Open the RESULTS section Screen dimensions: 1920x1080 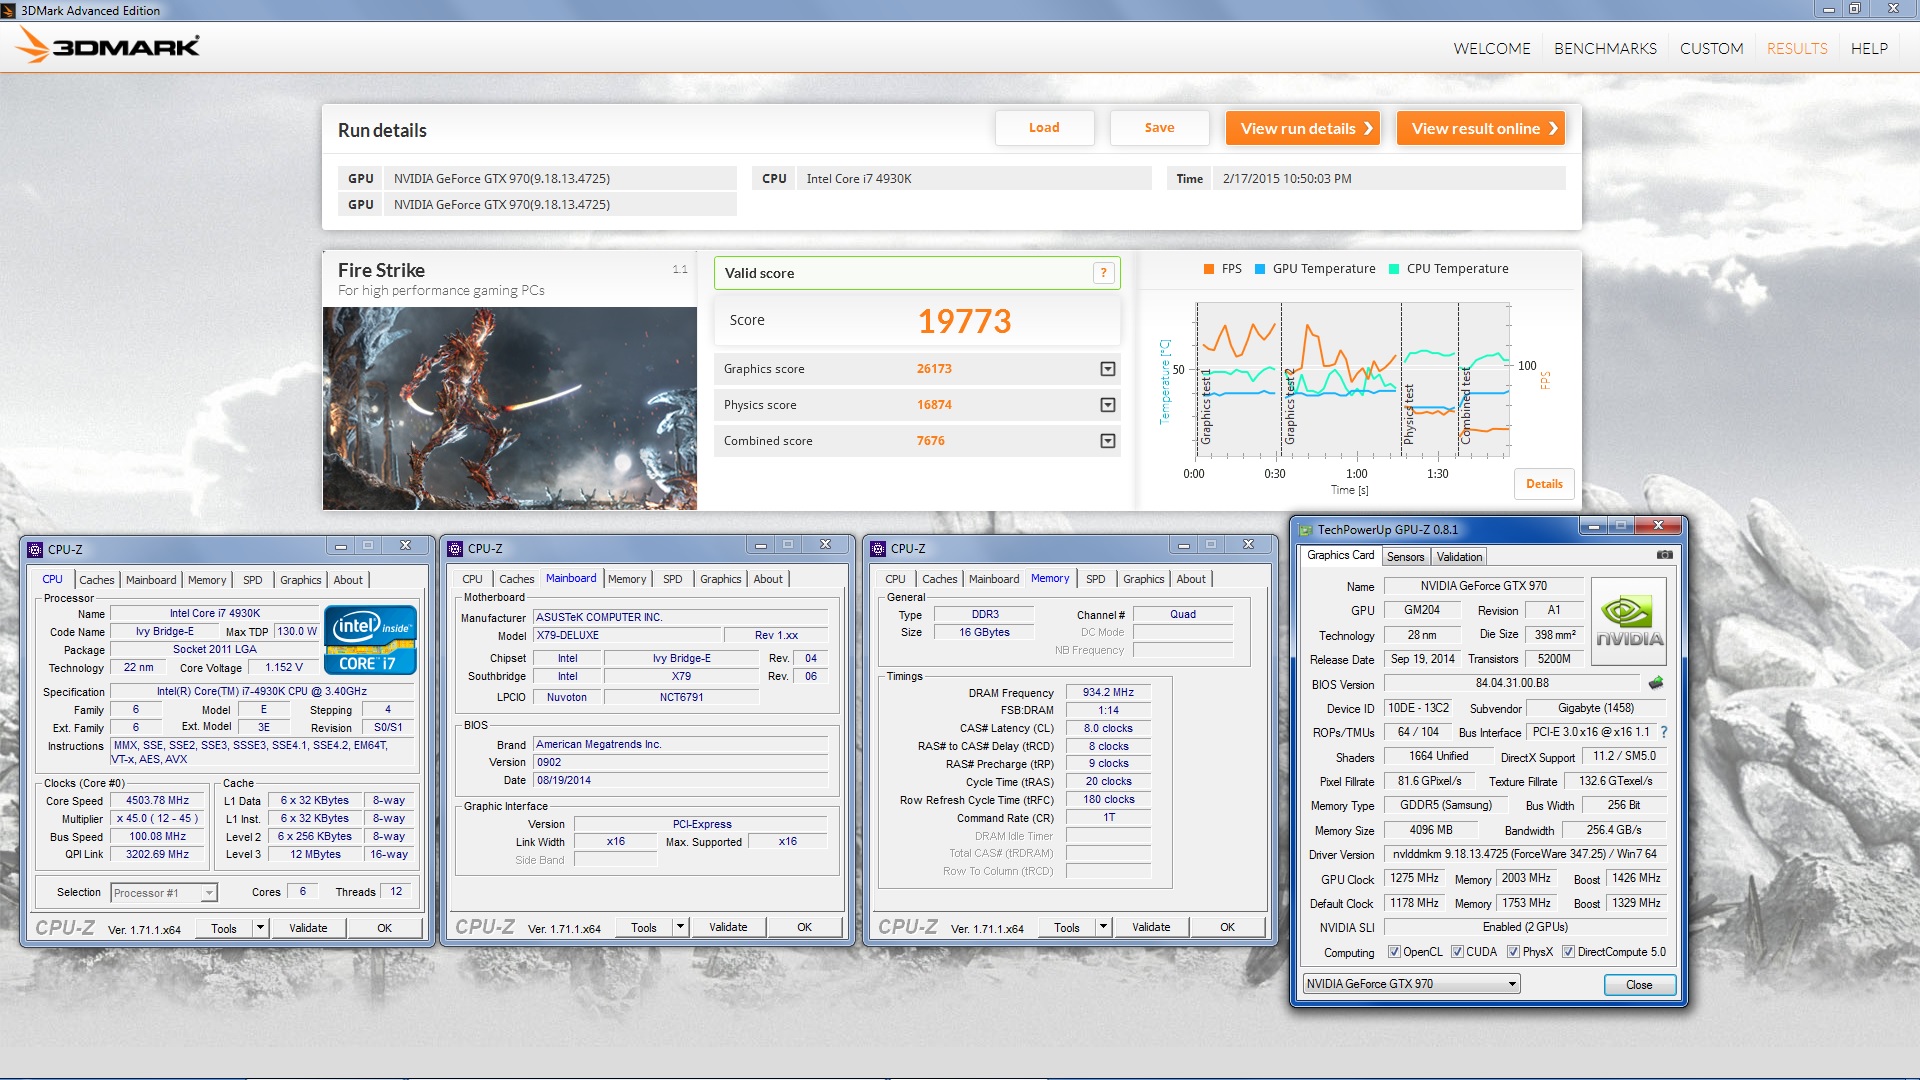pos(1797,48)
